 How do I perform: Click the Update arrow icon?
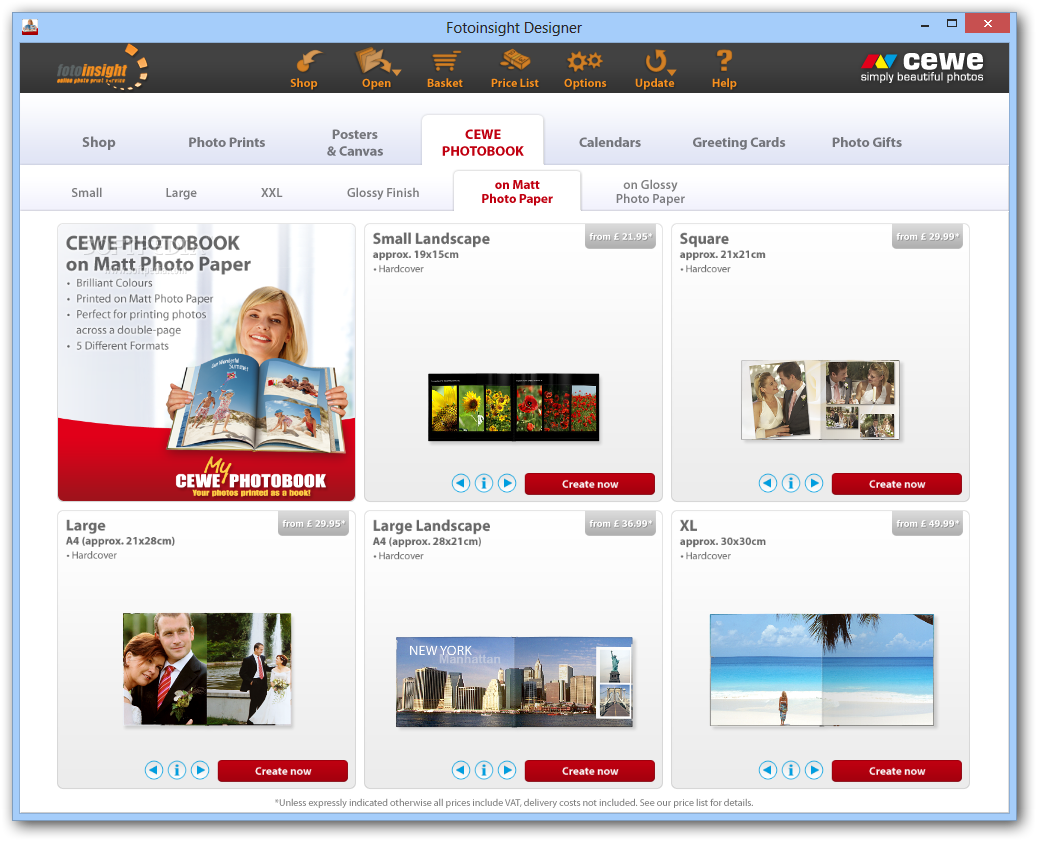coord(655,69)
